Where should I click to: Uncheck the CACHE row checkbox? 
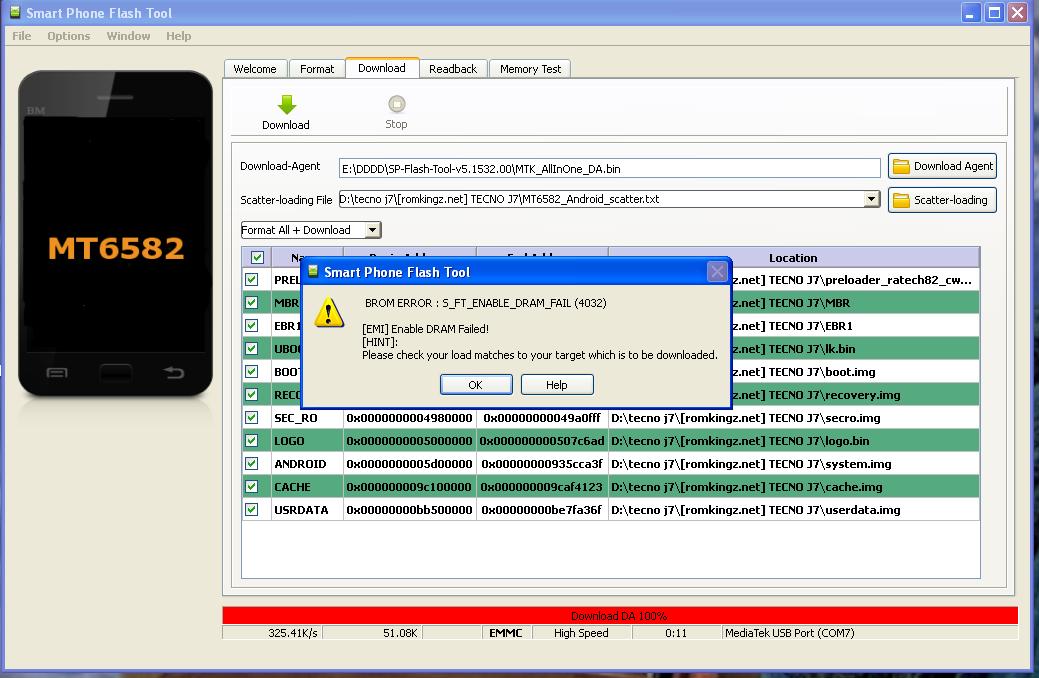click(252, 486)
